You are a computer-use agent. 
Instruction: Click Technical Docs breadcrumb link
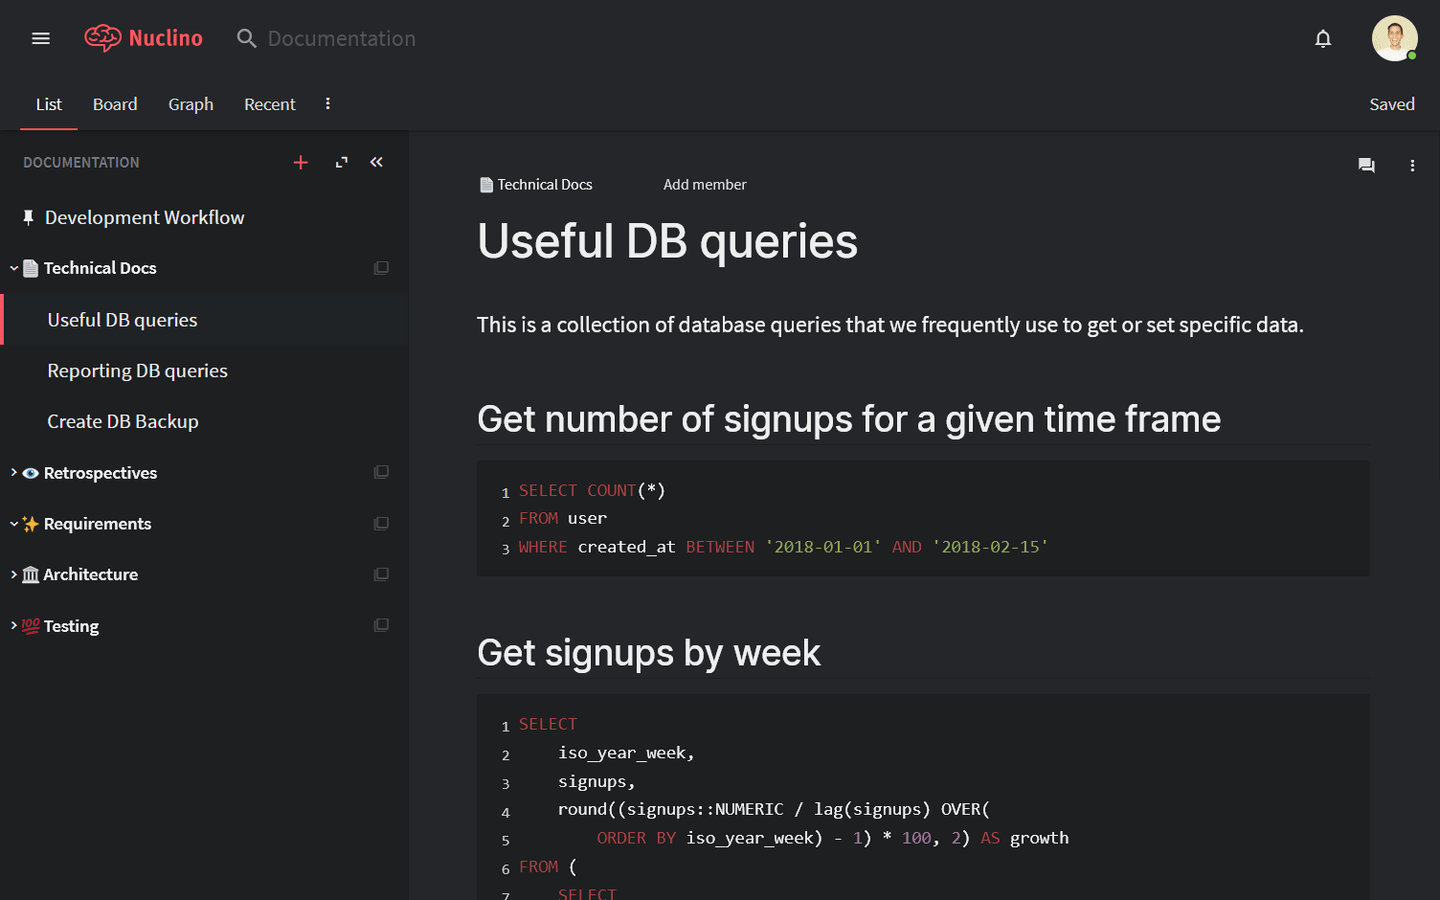pyautogui.click(x=545, y=185)
